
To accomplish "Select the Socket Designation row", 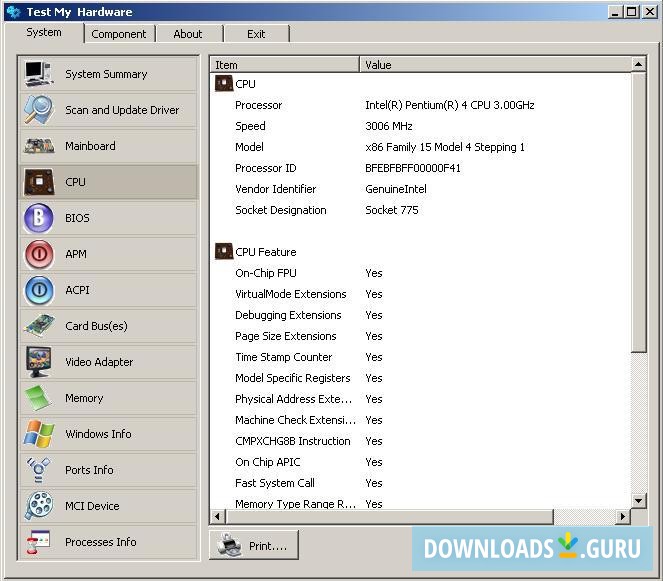I will tap(280, 210).
